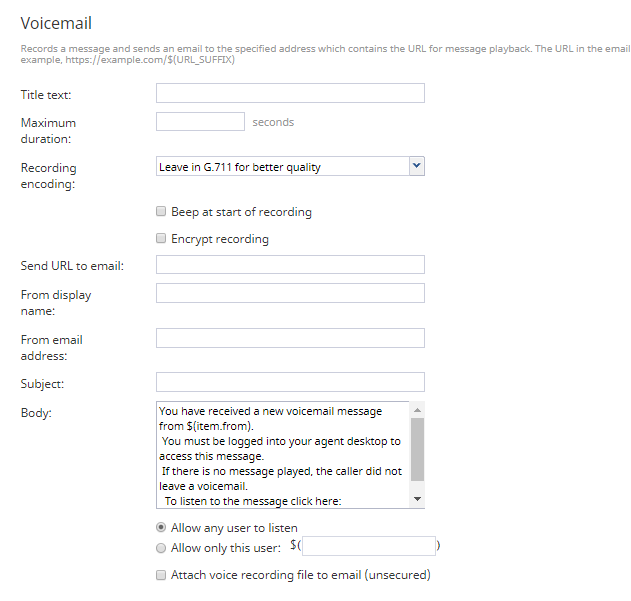Click the Body scrollbar down arrow
The height and width of the screenshot is (601, 631).
417,499
